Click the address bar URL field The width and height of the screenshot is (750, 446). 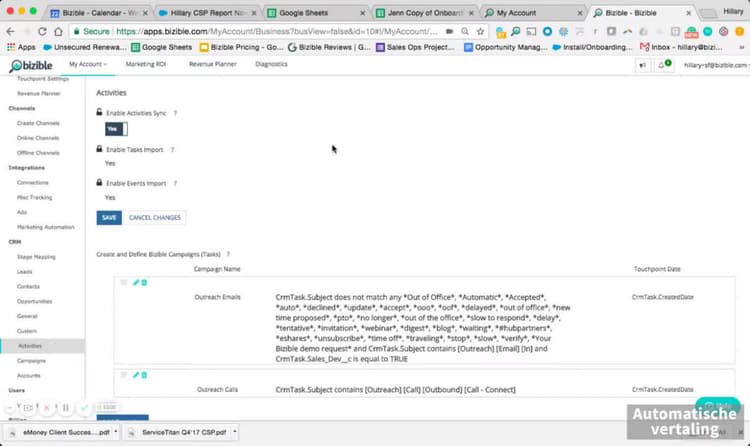(x=277, y=32)
